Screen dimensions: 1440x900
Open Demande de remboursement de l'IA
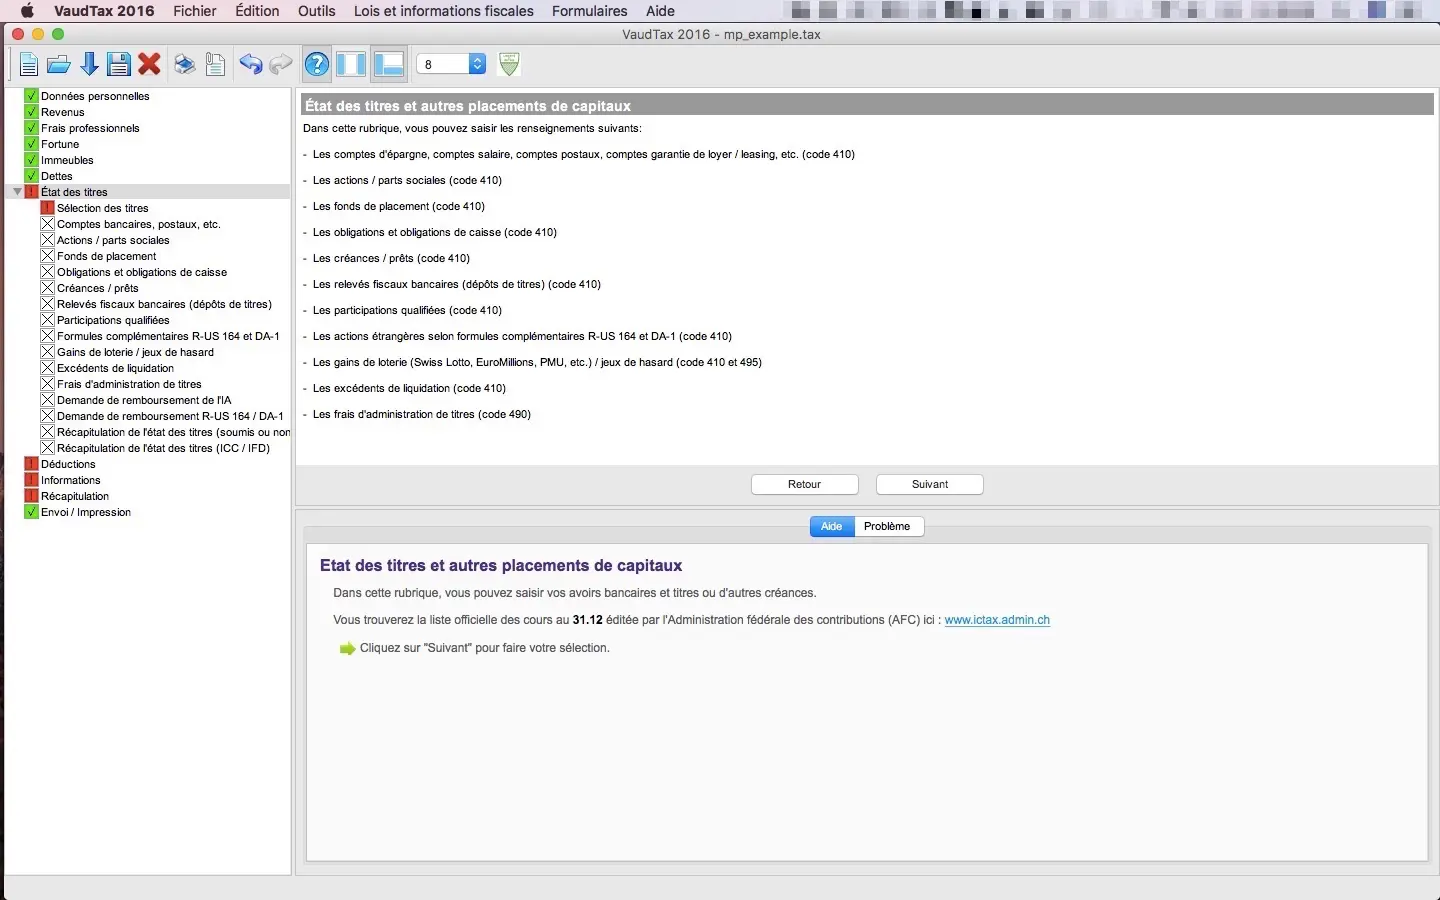(x=144, y=400)
